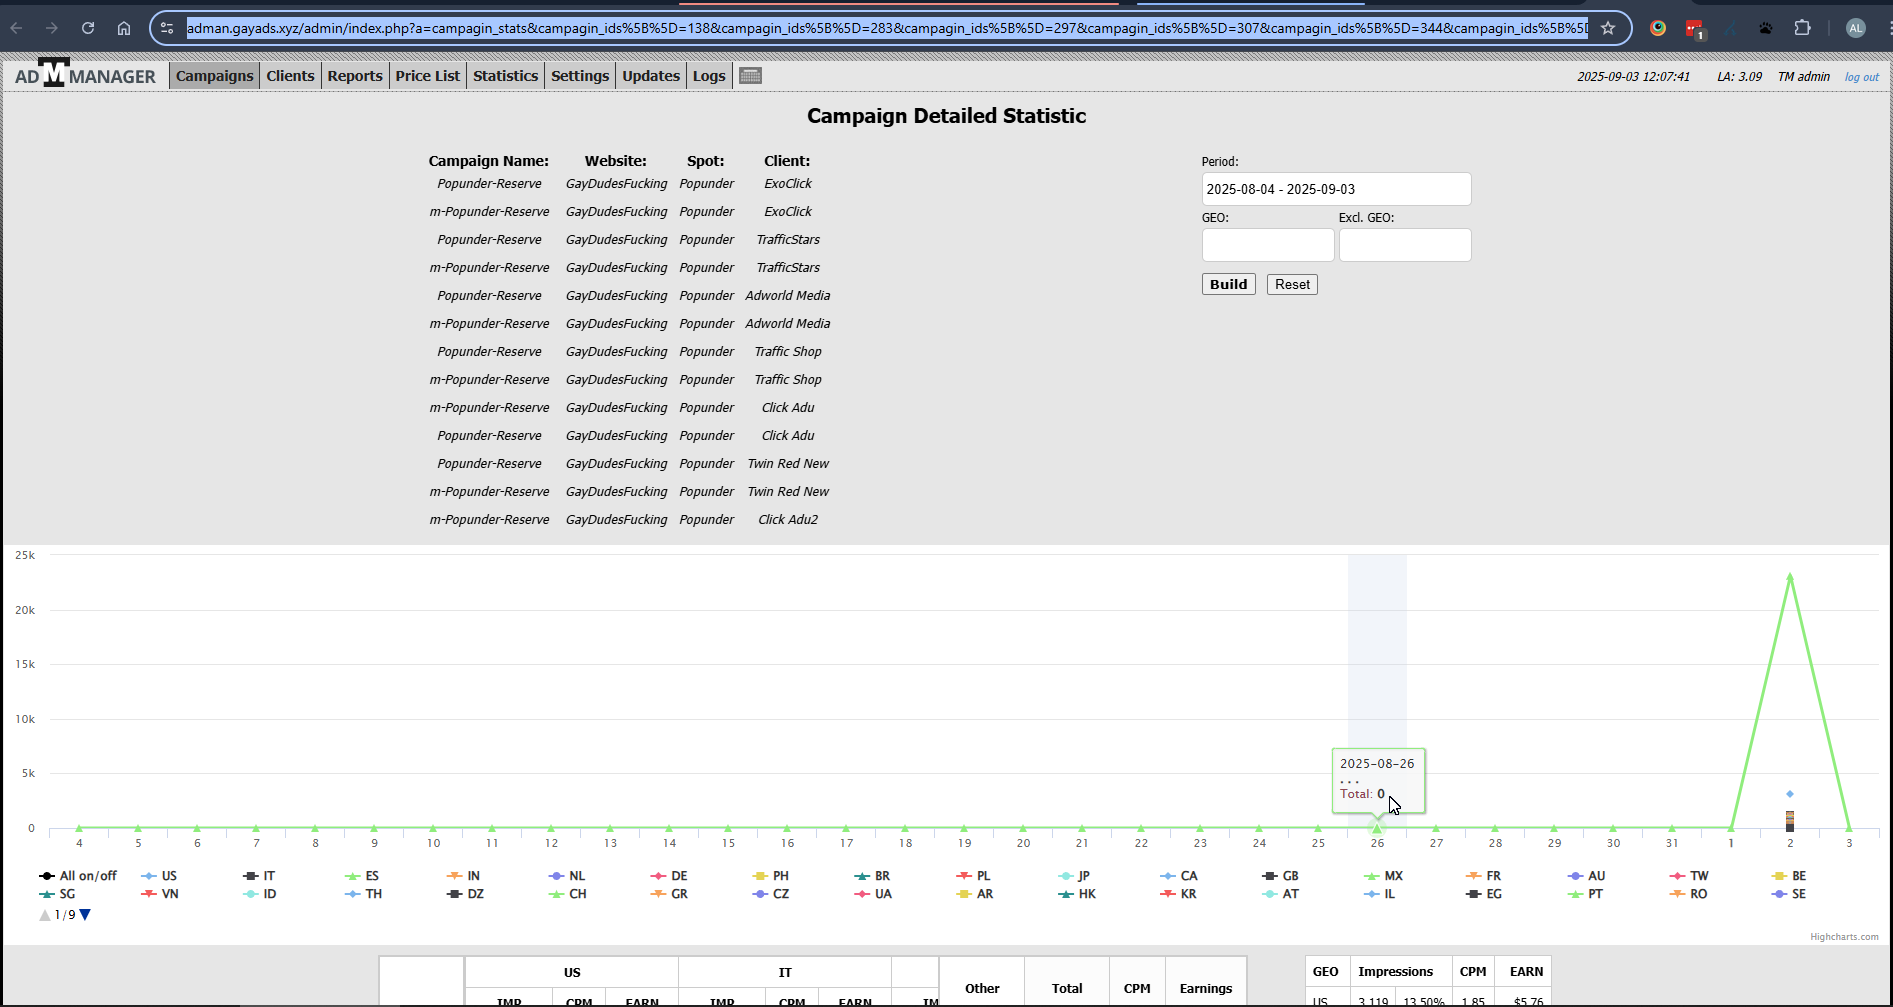
Task: Open the Statistics menu
Action: click(x=505, y=76)
